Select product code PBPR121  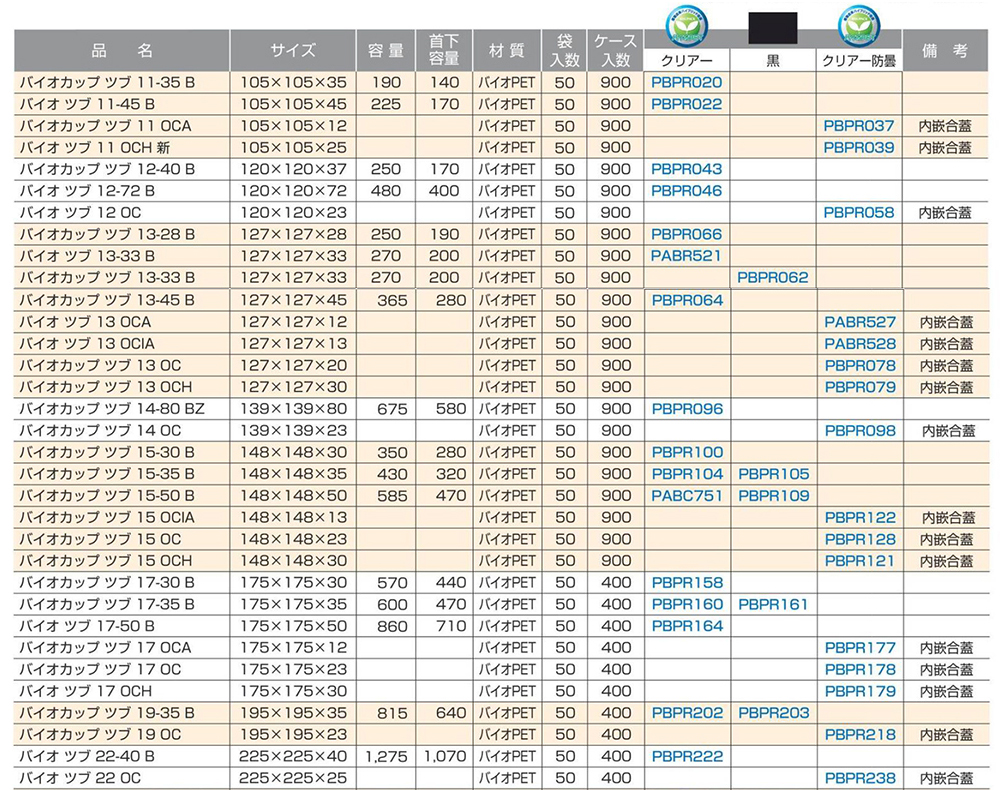point(860,560)
